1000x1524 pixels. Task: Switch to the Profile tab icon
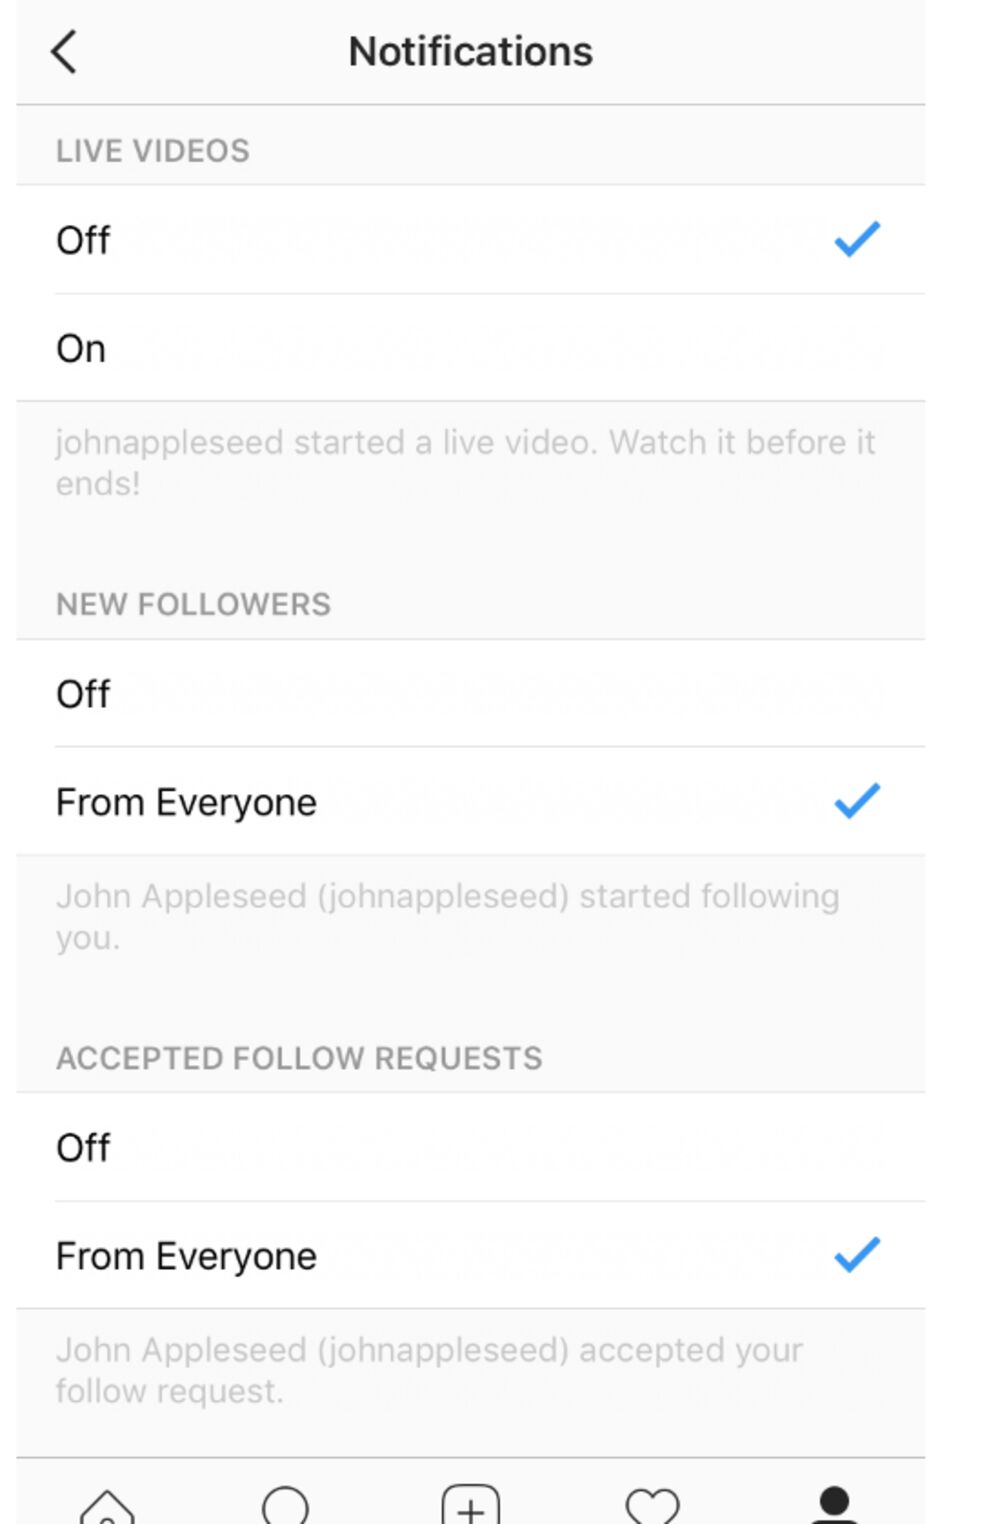tap(833, 1503)
